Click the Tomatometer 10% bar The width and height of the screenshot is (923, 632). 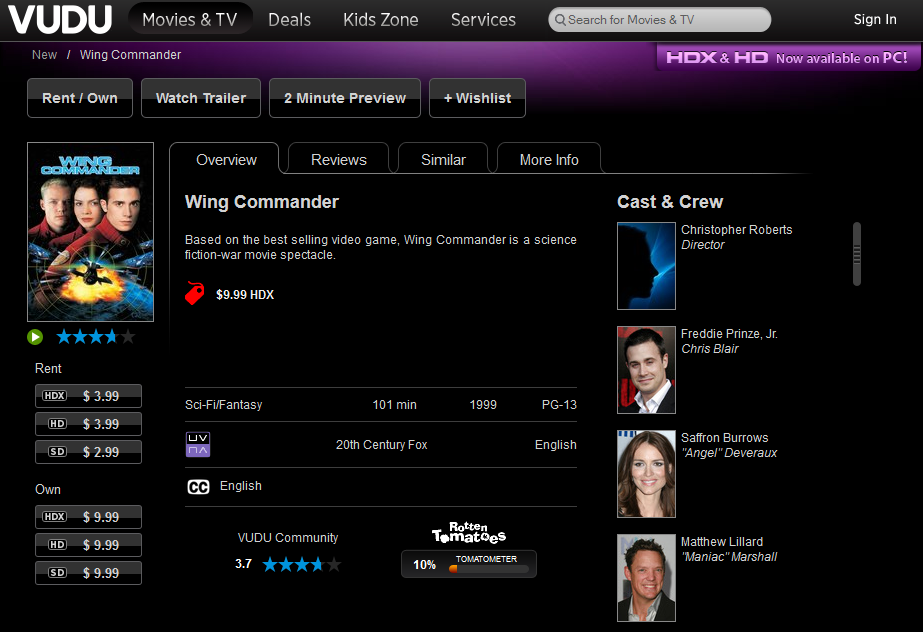coord(469,565)
